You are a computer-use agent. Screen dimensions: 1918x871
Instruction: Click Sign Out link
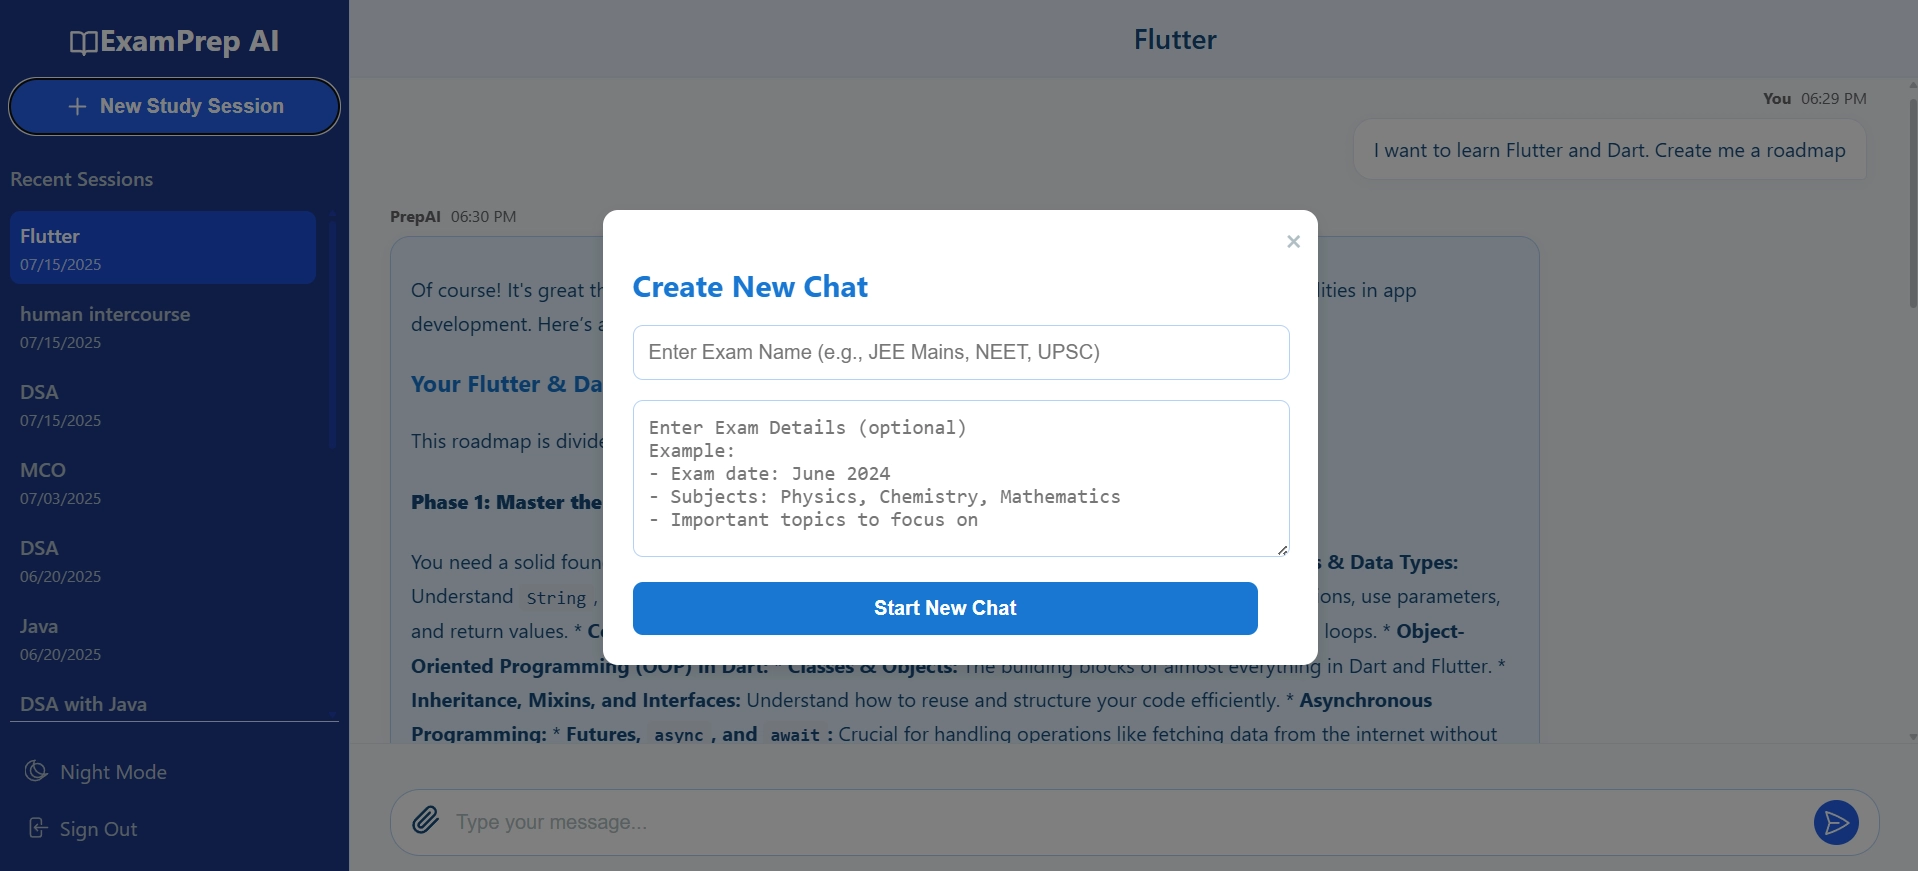97,829
